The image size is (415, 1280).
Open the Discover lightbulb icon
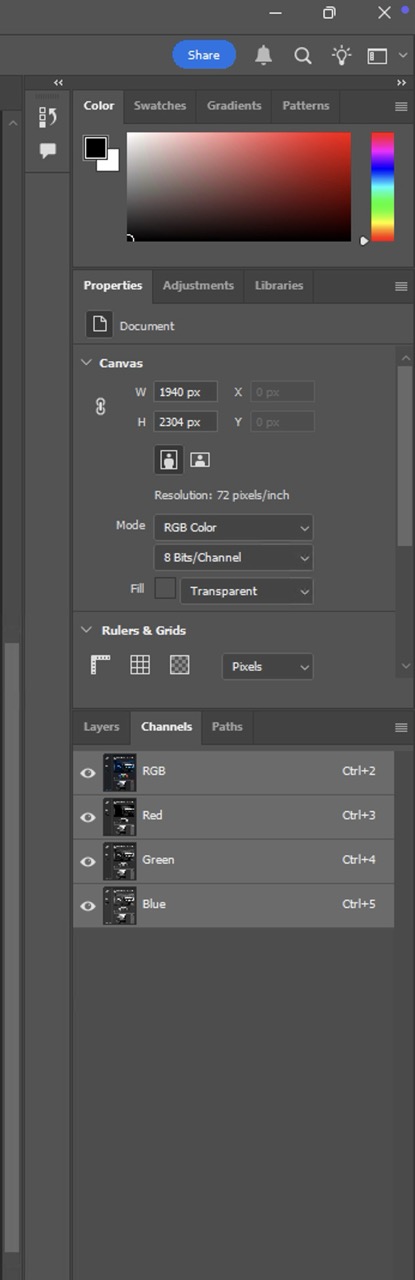(x=342, y=55)
